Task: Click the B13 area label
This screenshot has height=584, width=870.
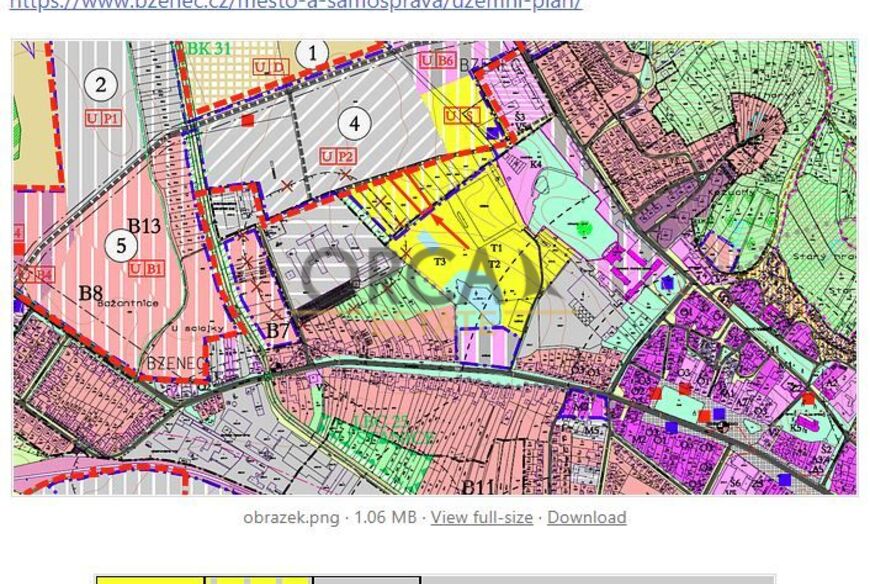Action: click(x=143, y=226)
